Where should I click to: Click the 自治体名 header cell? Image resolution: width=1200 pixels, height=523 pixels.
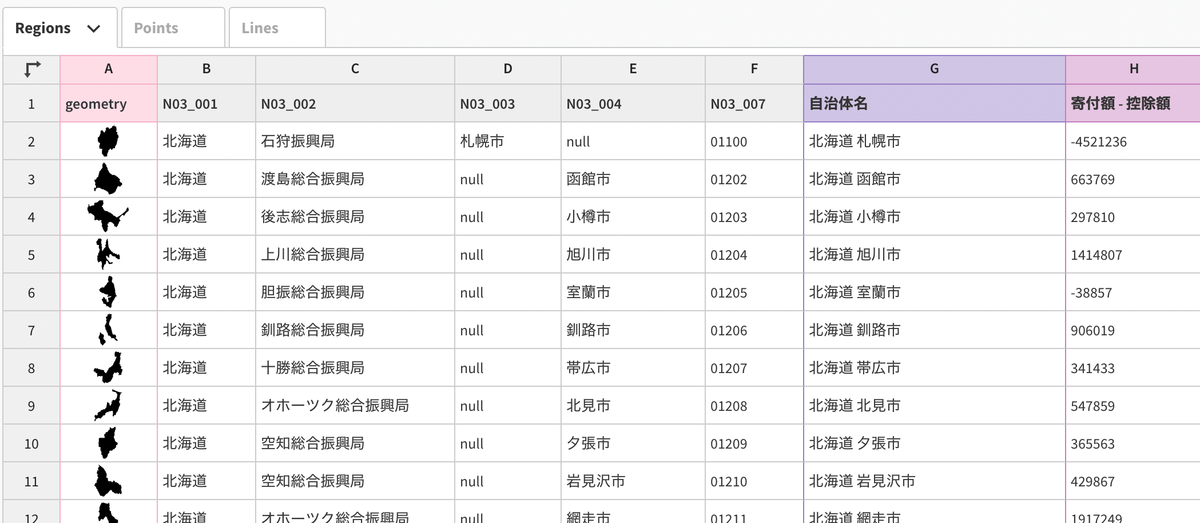934,103
